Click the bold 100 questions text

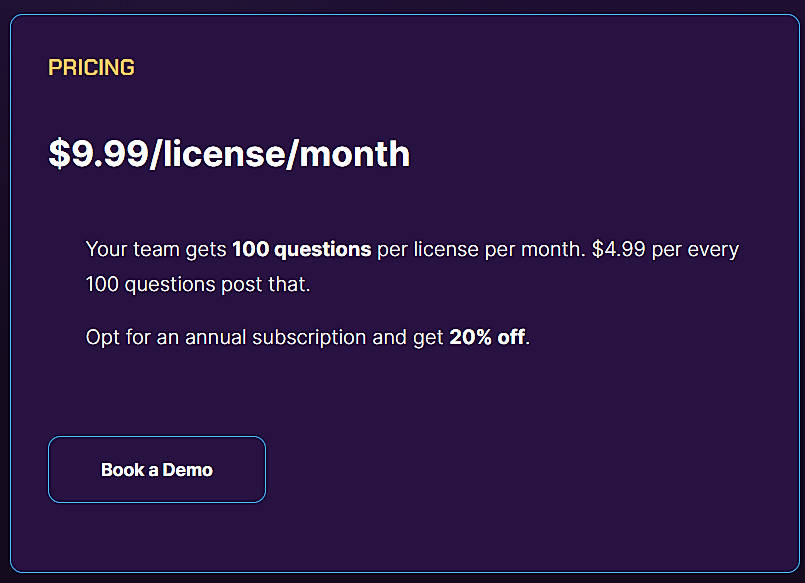tap(301, 248)
